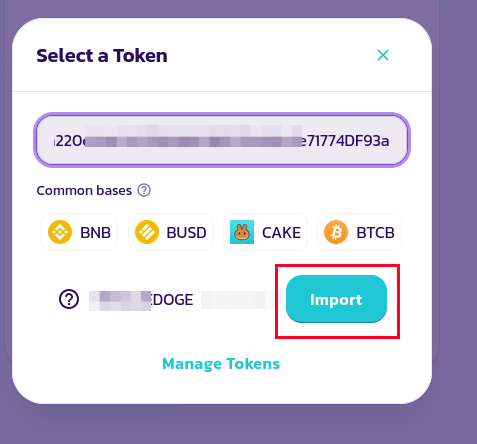Viewport: 477px width, 444px height.
Task: Choose the BNB common base chip
Action: [79, 232]
